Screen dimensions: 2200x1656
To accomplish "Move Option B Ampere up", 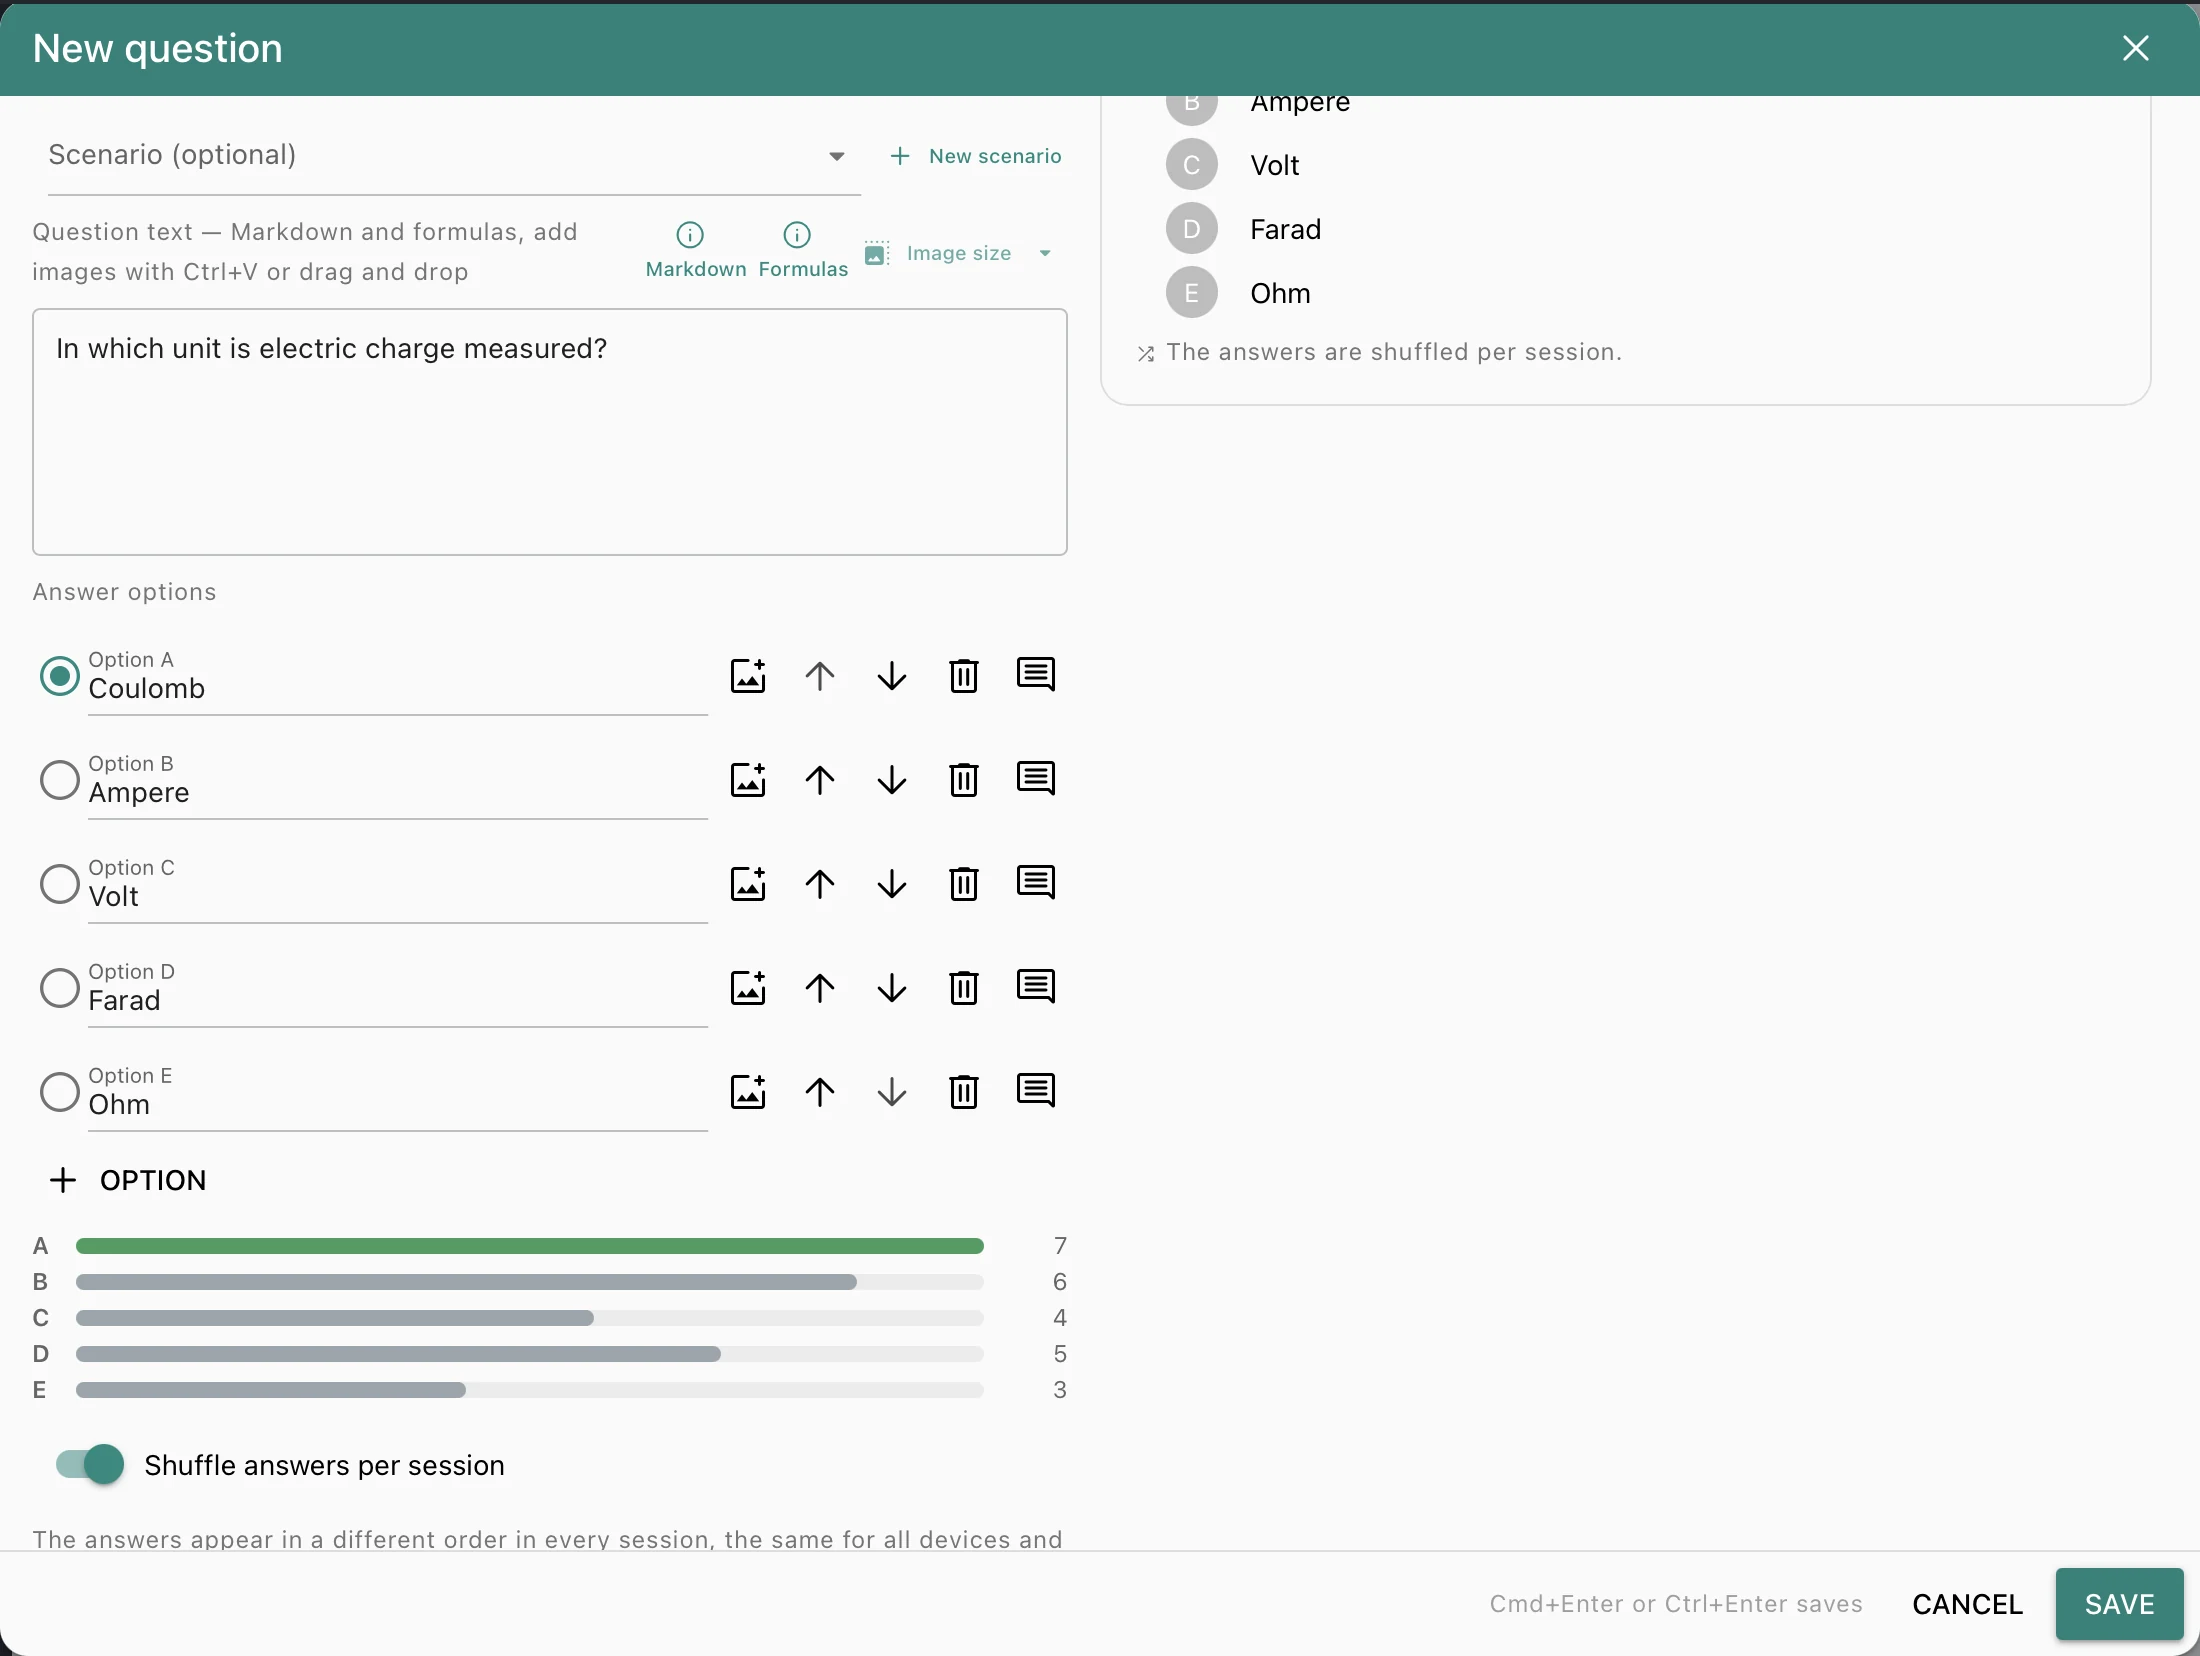I will click(820, 780).
